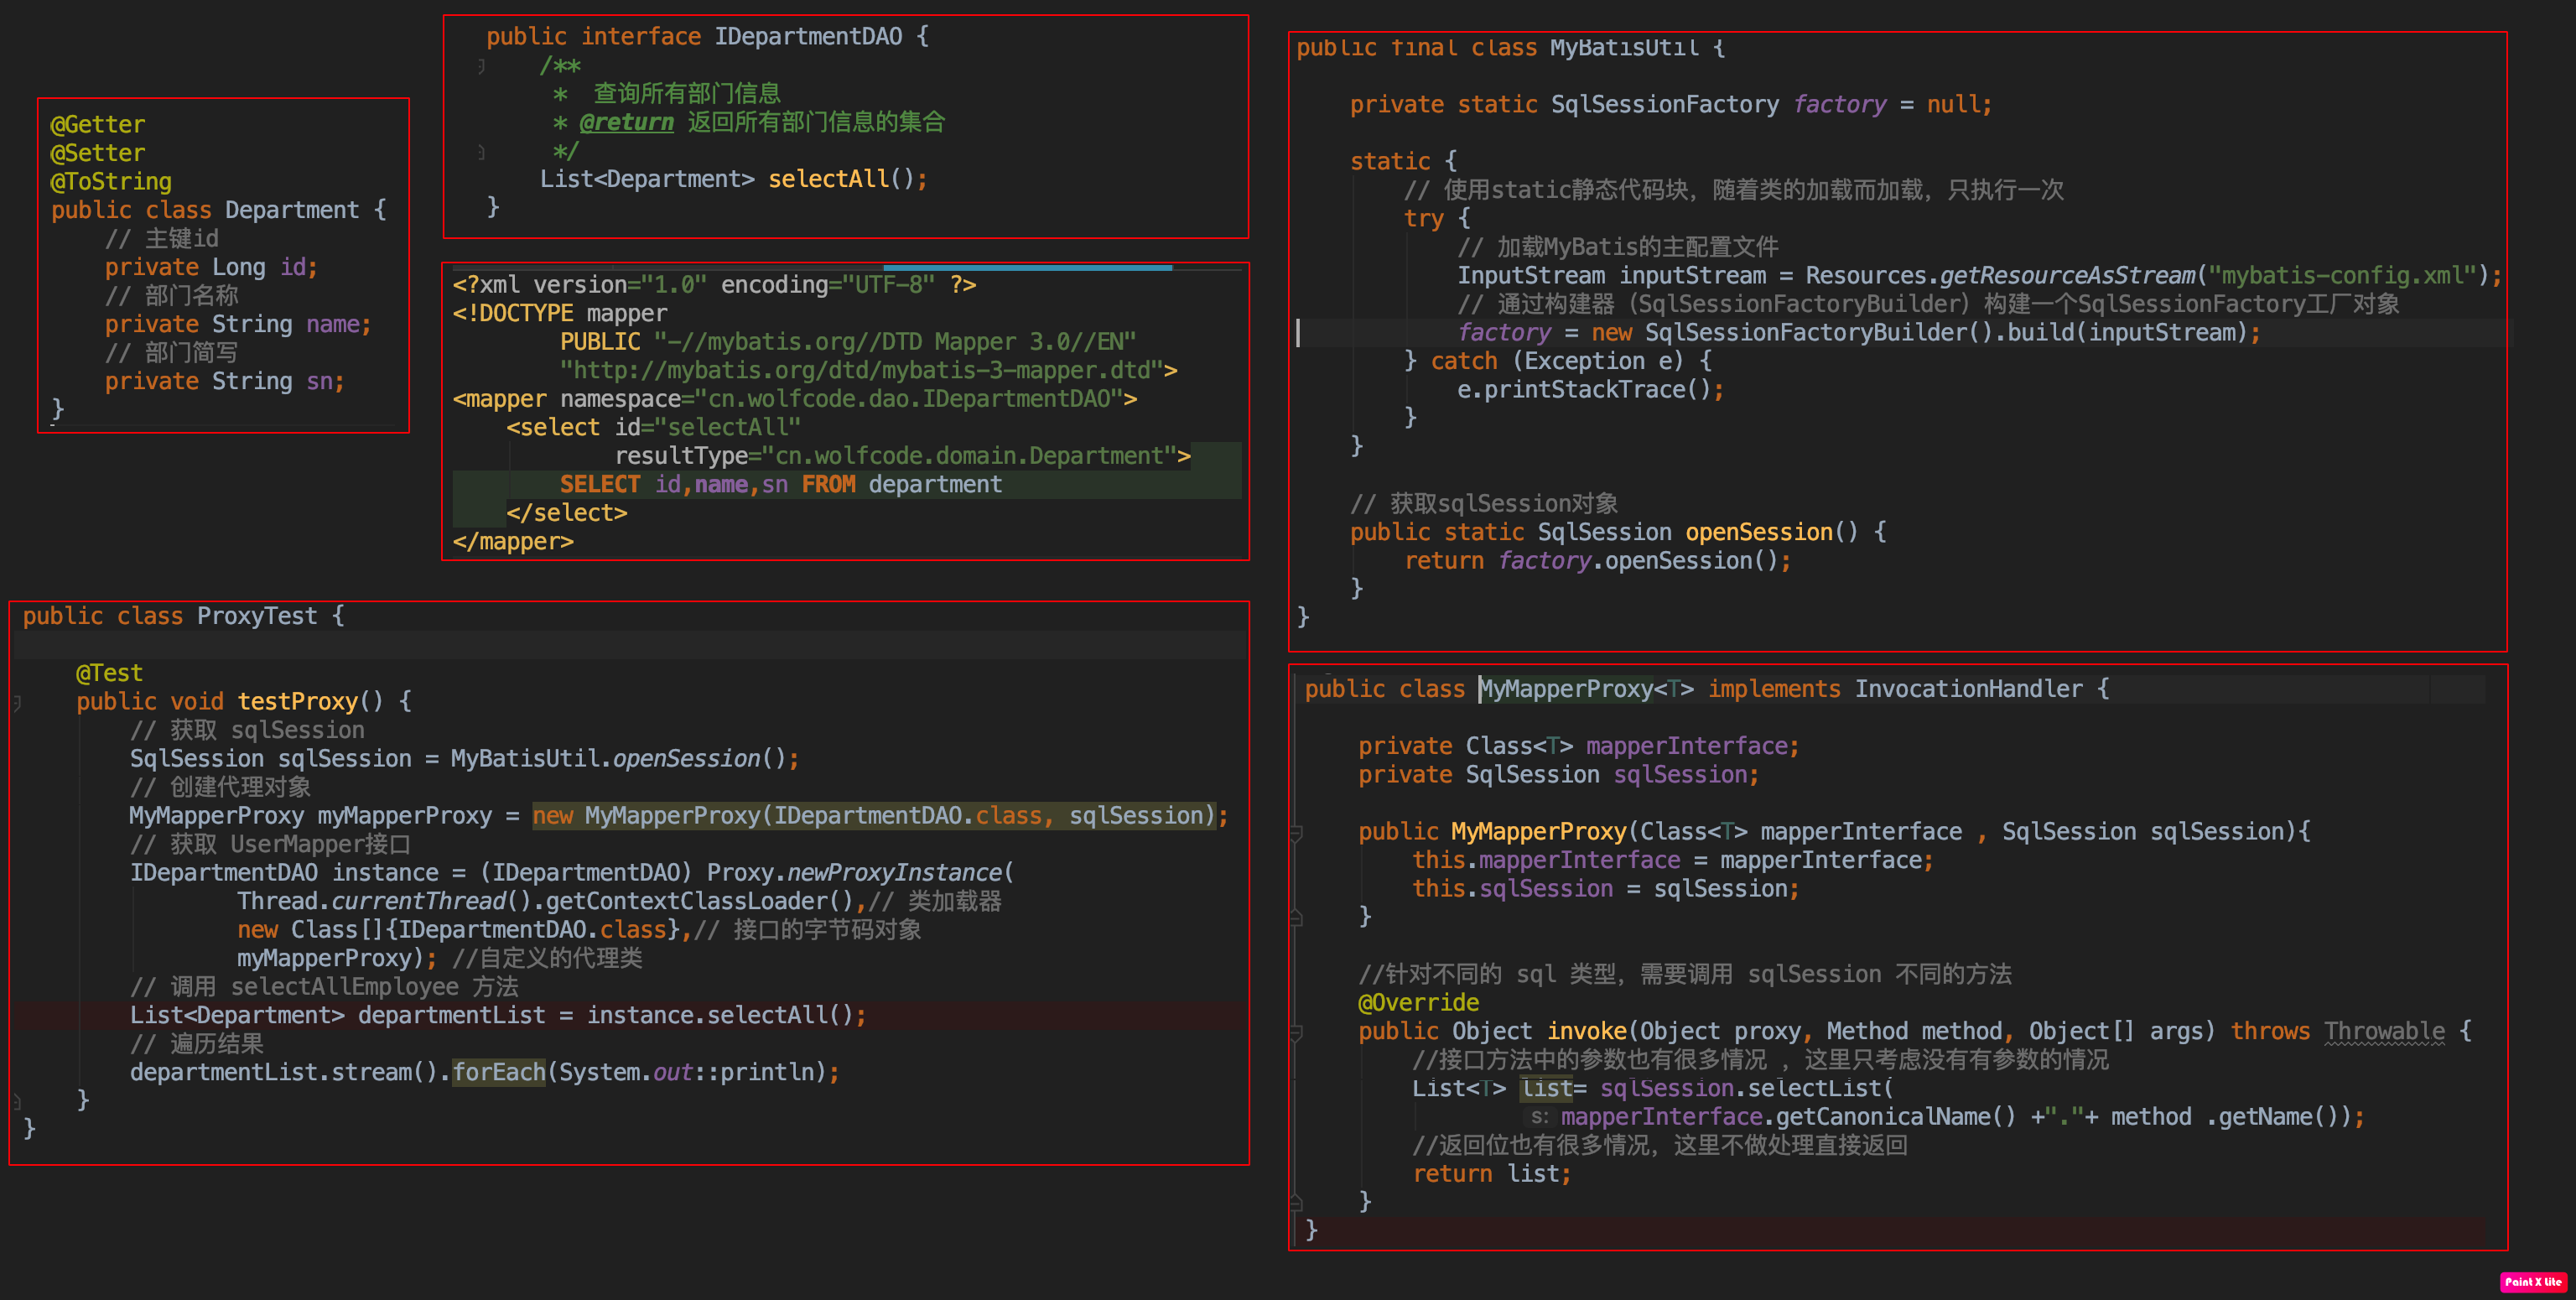This screenshot has width=2576, height=1300.
Task: Click the select id="selectAll" tag
Action: [653, 427]
